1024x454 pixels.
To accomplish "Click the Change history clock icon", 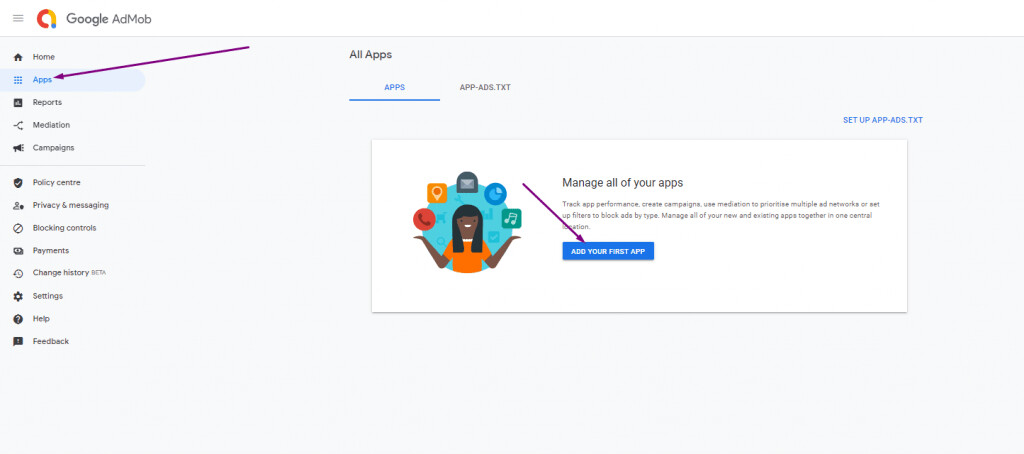I will pos(18,274).
